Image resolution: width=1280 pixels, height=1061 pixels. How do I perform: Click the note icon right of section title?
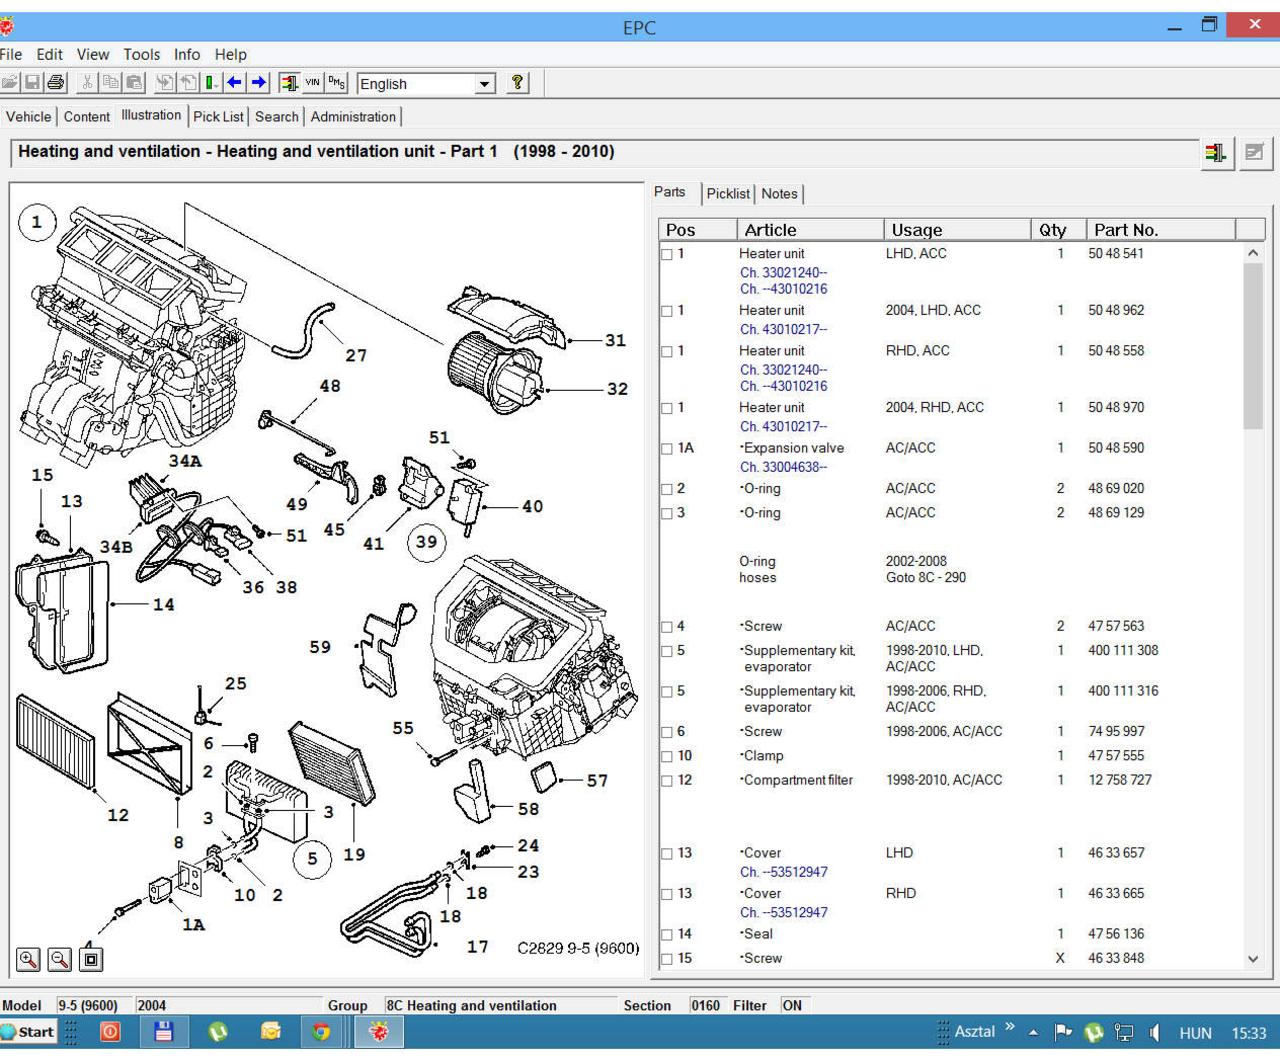click(x=1254, y=153)
